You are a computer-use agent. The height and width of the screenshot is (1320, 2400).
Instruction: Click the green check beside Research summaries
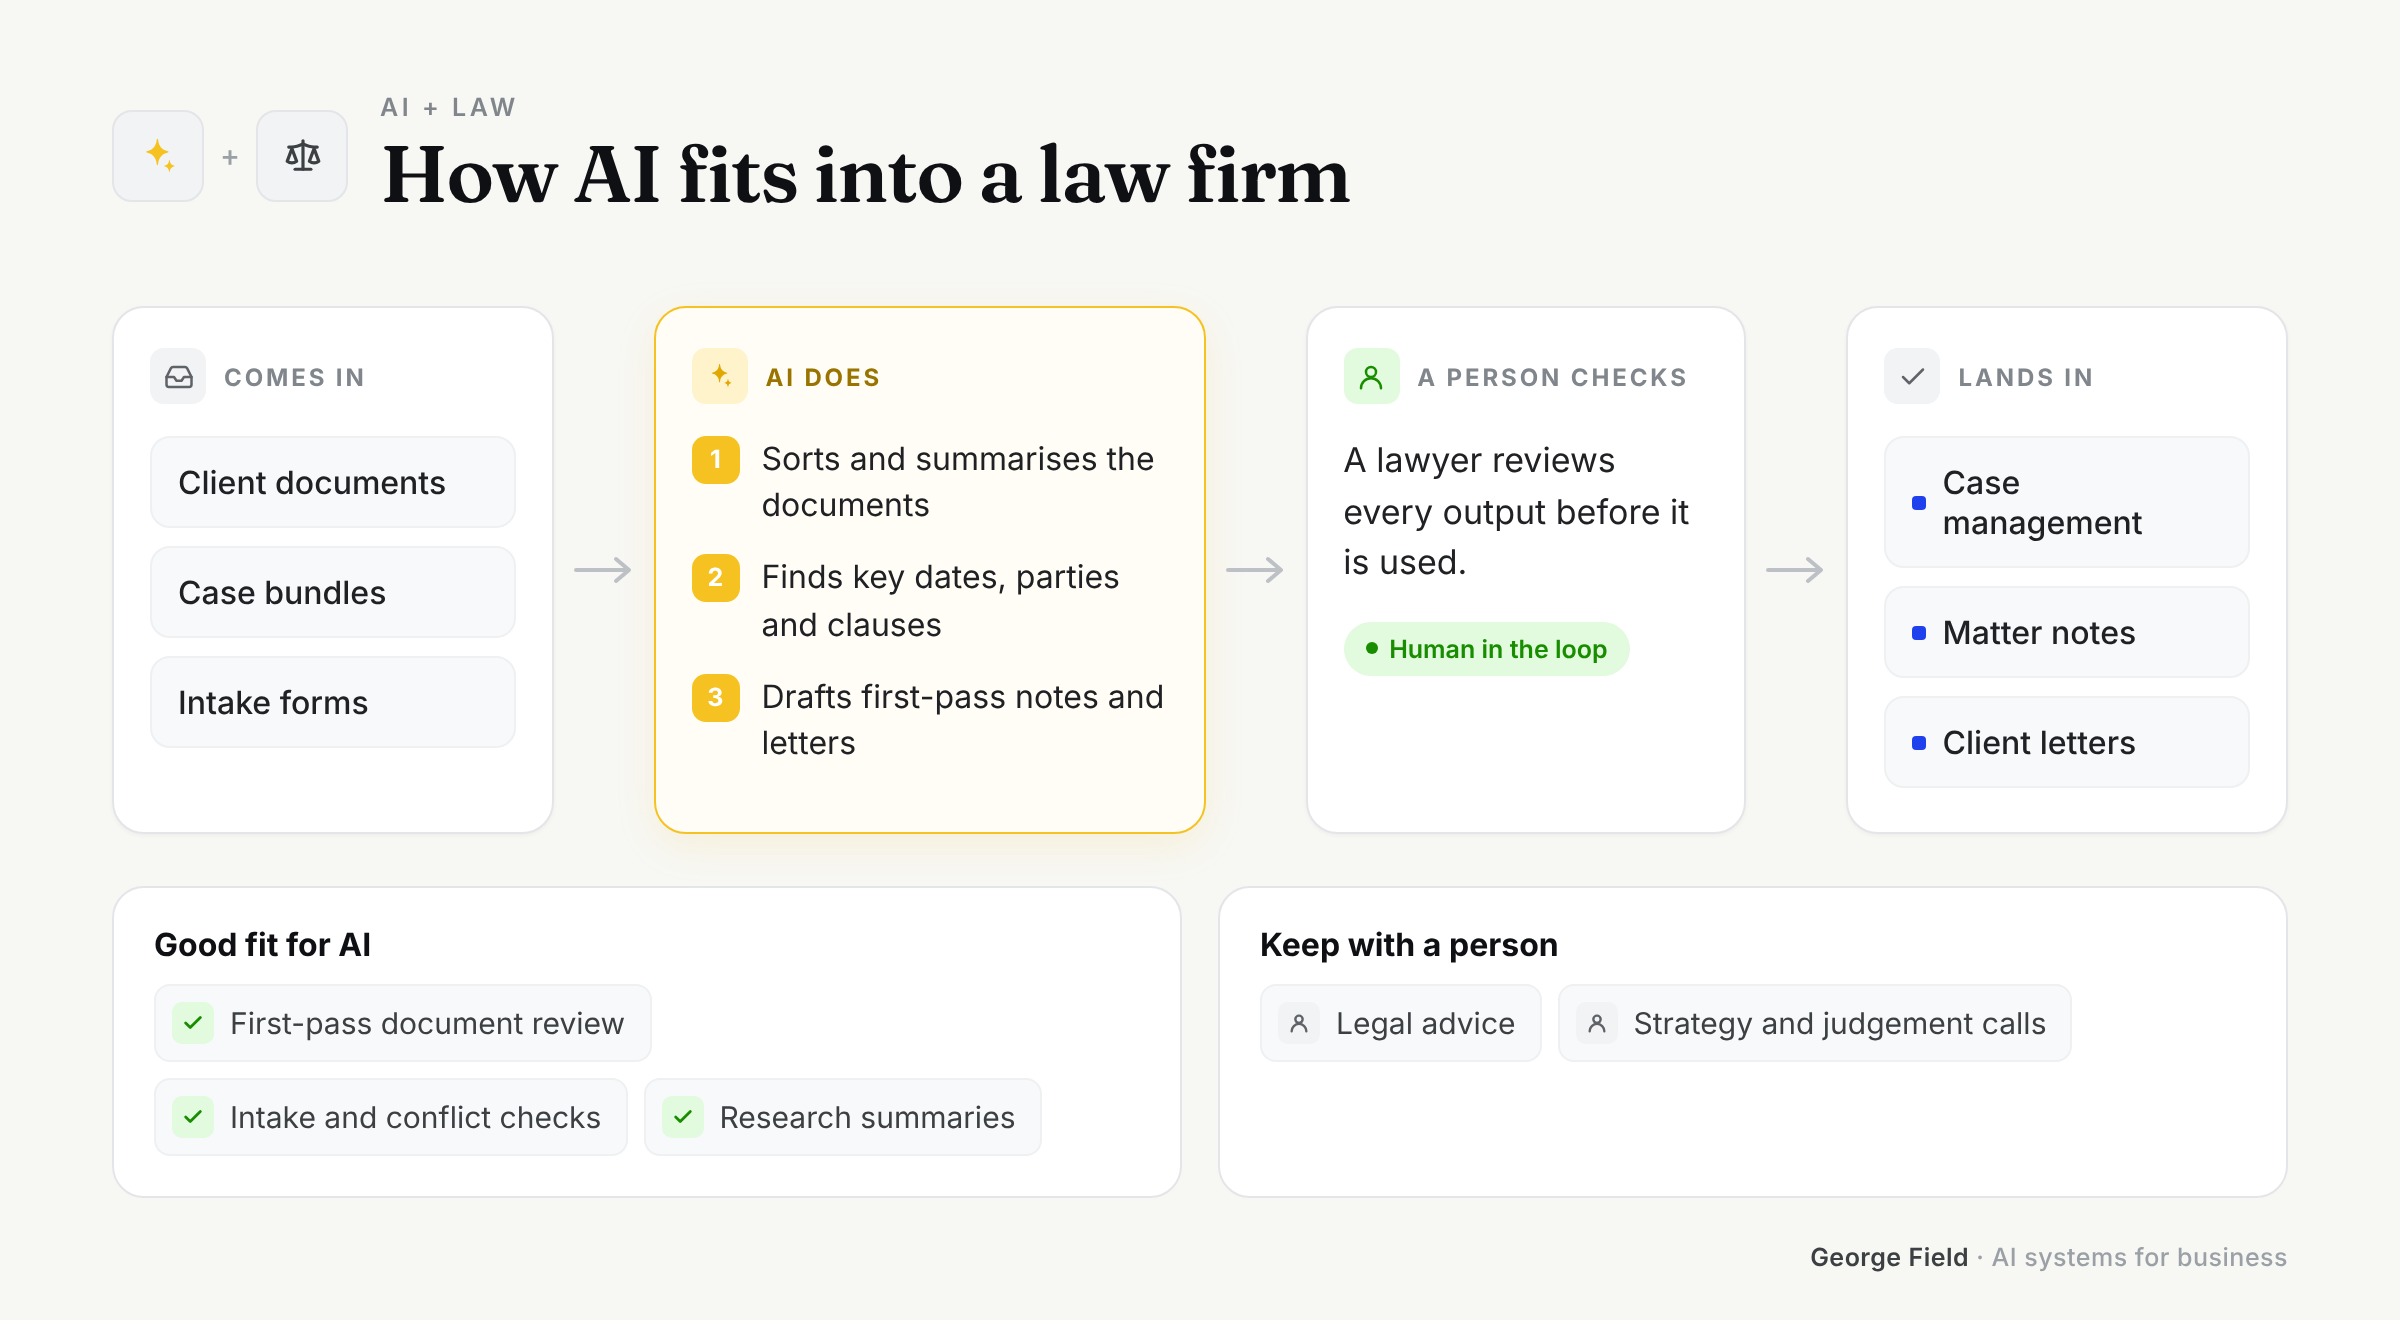[683, 1117]
